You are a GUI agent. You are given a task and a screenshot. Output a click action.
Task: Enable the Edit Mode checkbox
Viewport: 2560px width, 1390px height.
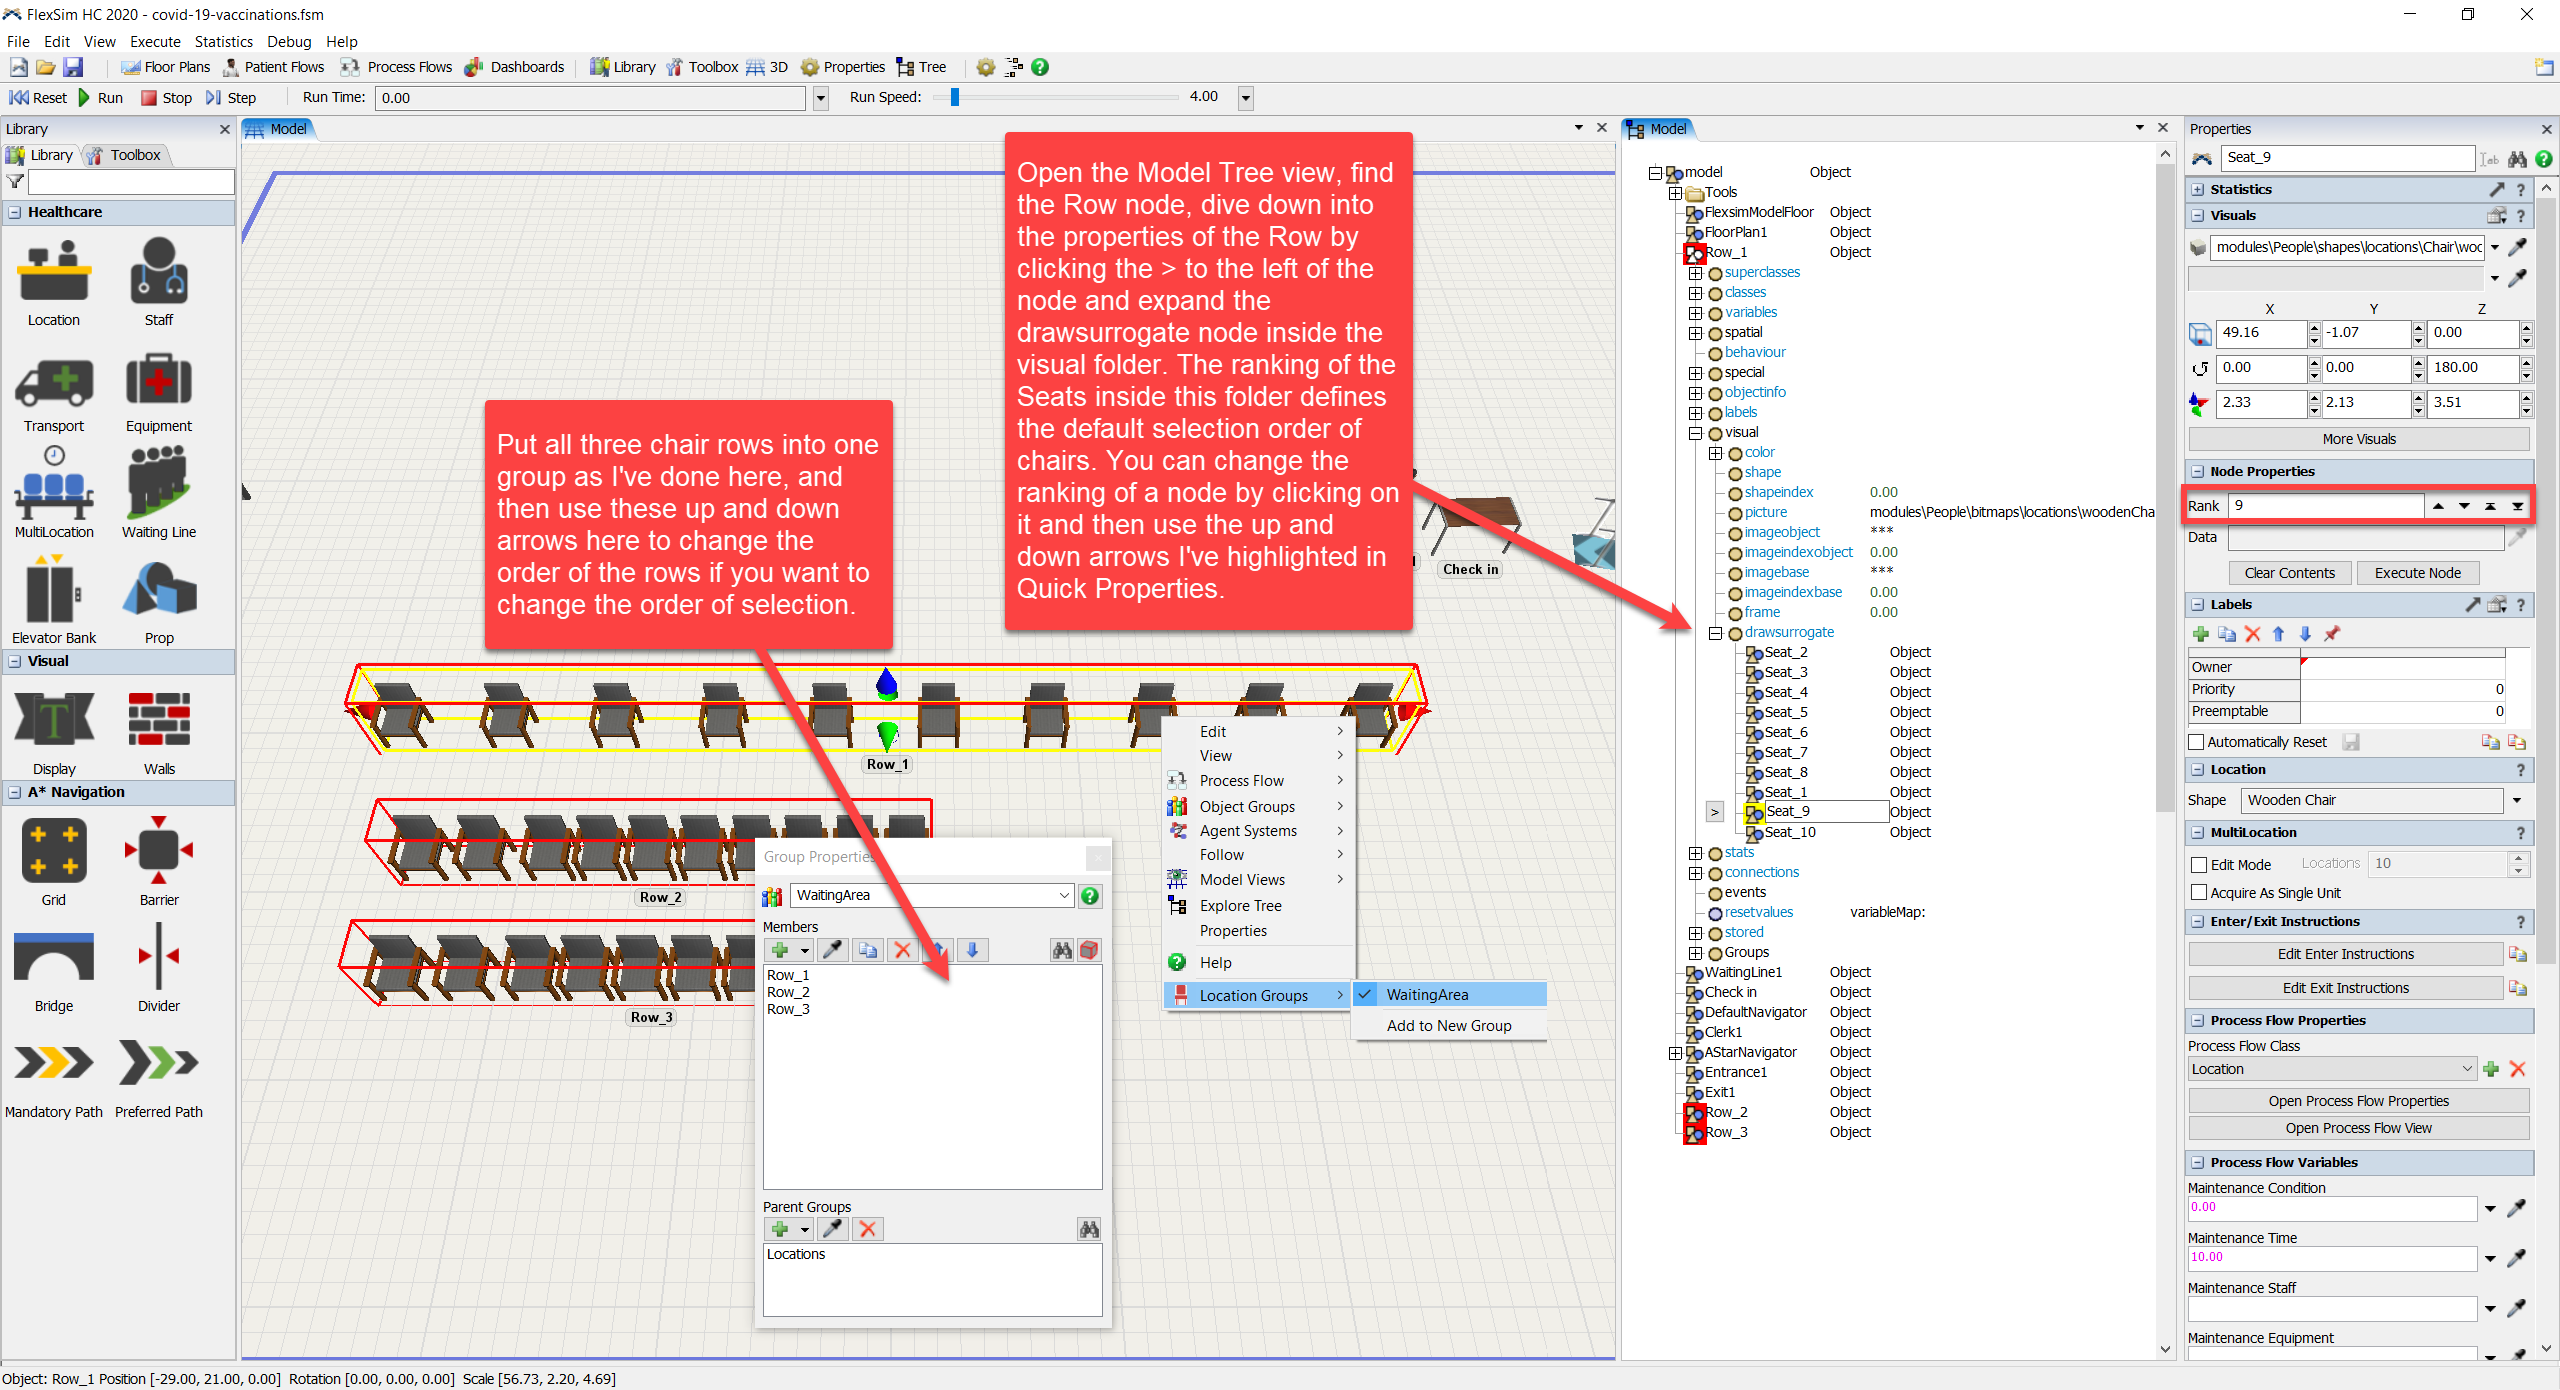2199,864
